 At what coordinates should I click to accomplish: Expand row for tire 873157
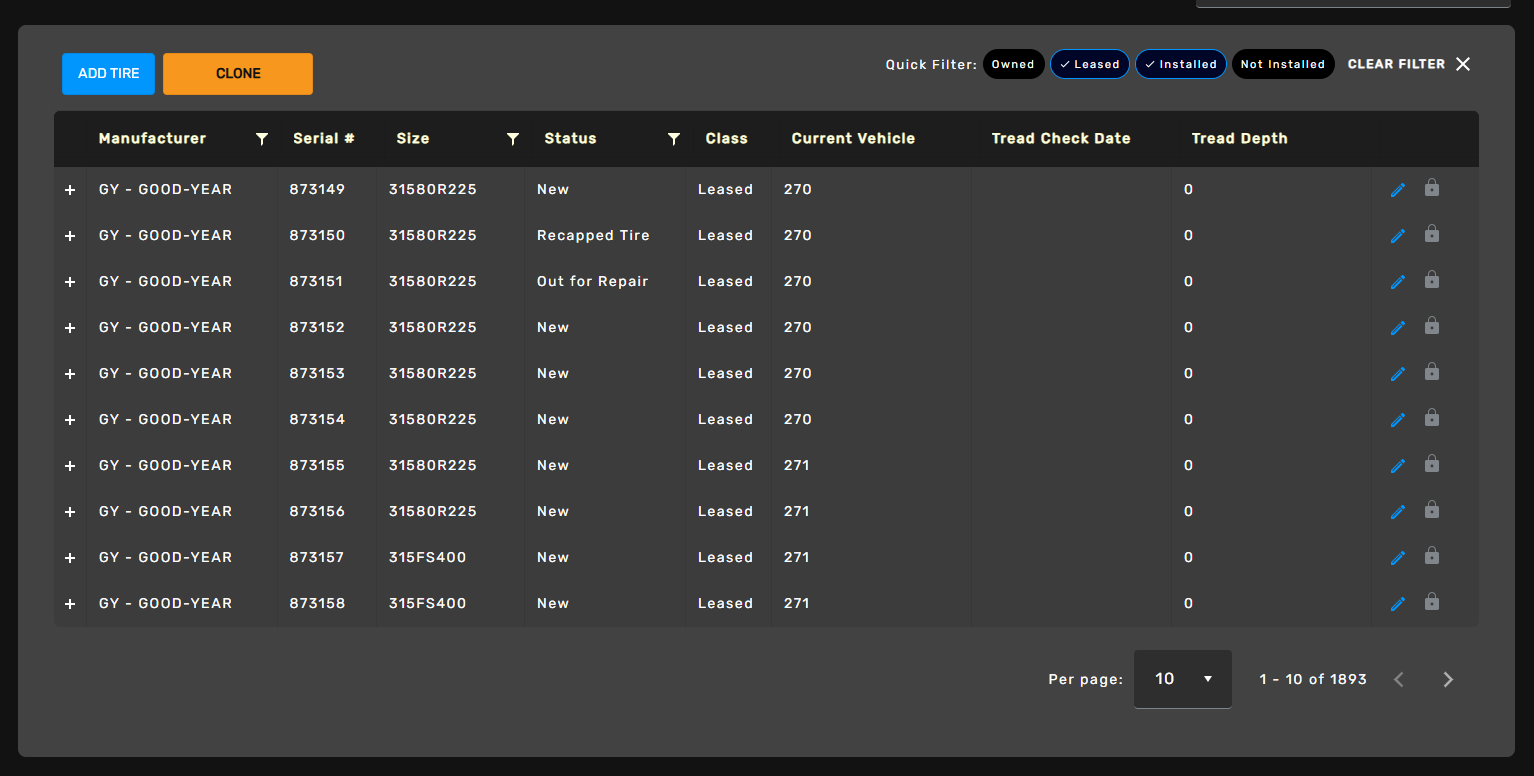[x=70, y=558]
